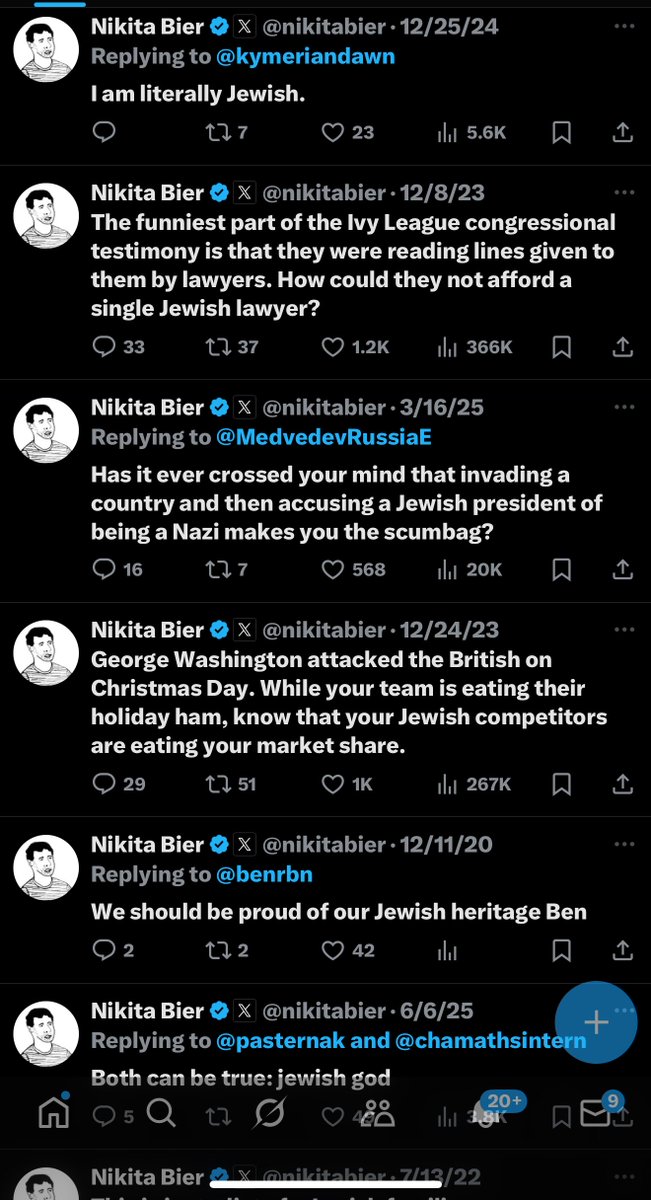Toggle bookmark on the George Washington post
651x1200 pixels.
point(562,784)
